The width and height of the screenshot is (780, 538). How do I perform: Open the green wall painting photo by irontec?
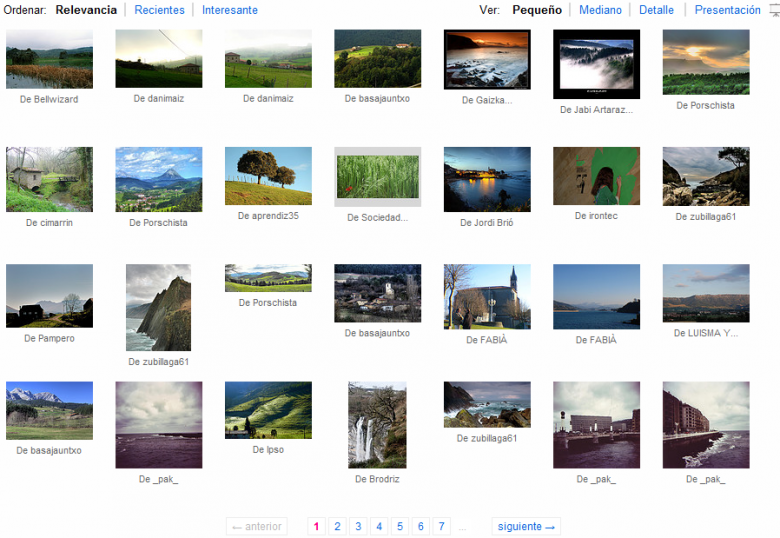coord(596,176)
